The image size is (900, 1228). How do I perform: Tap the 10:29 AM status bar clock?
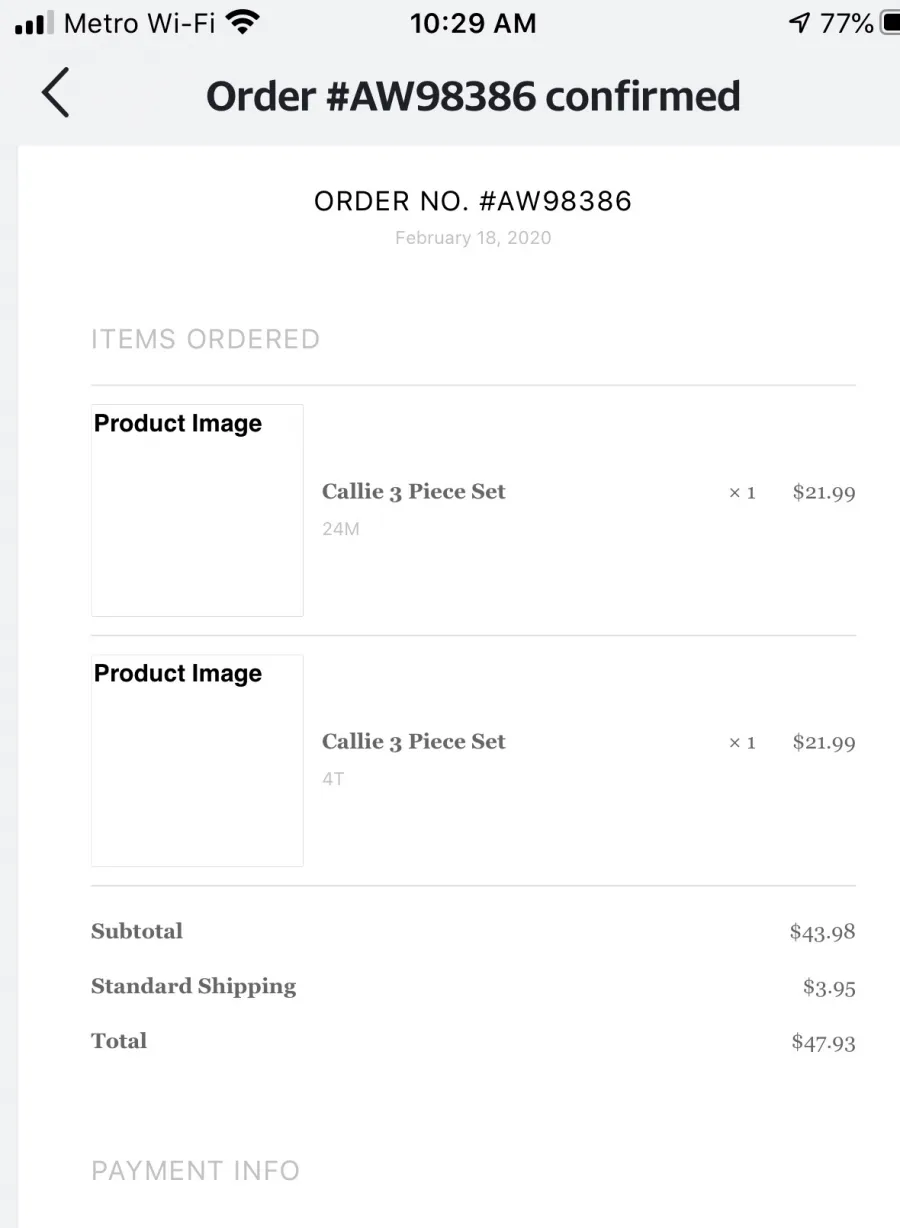pos(473,23)
